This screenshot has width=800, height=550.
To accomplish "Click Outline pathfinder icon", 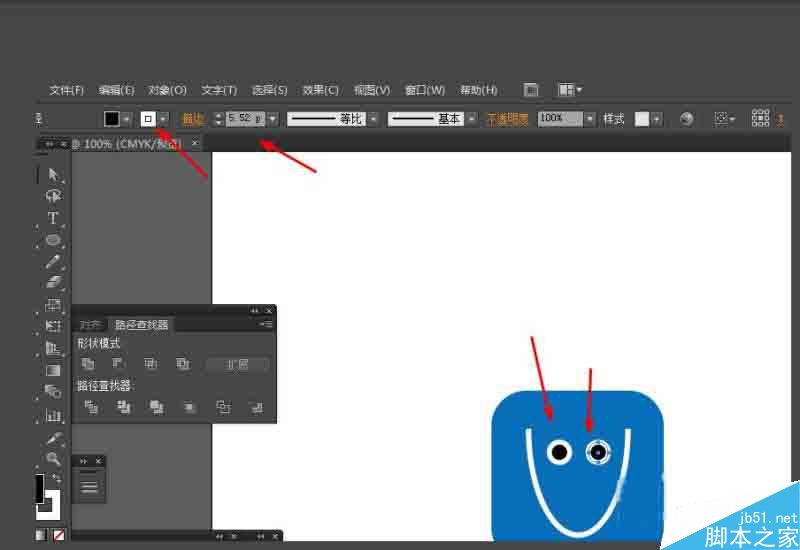I will [x=223, y=407].
